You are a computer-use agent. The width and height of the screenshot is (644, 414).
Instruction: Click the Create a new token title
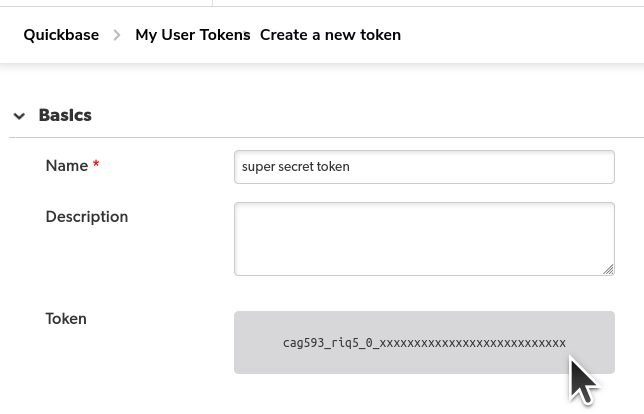click(x=330, y=35)
